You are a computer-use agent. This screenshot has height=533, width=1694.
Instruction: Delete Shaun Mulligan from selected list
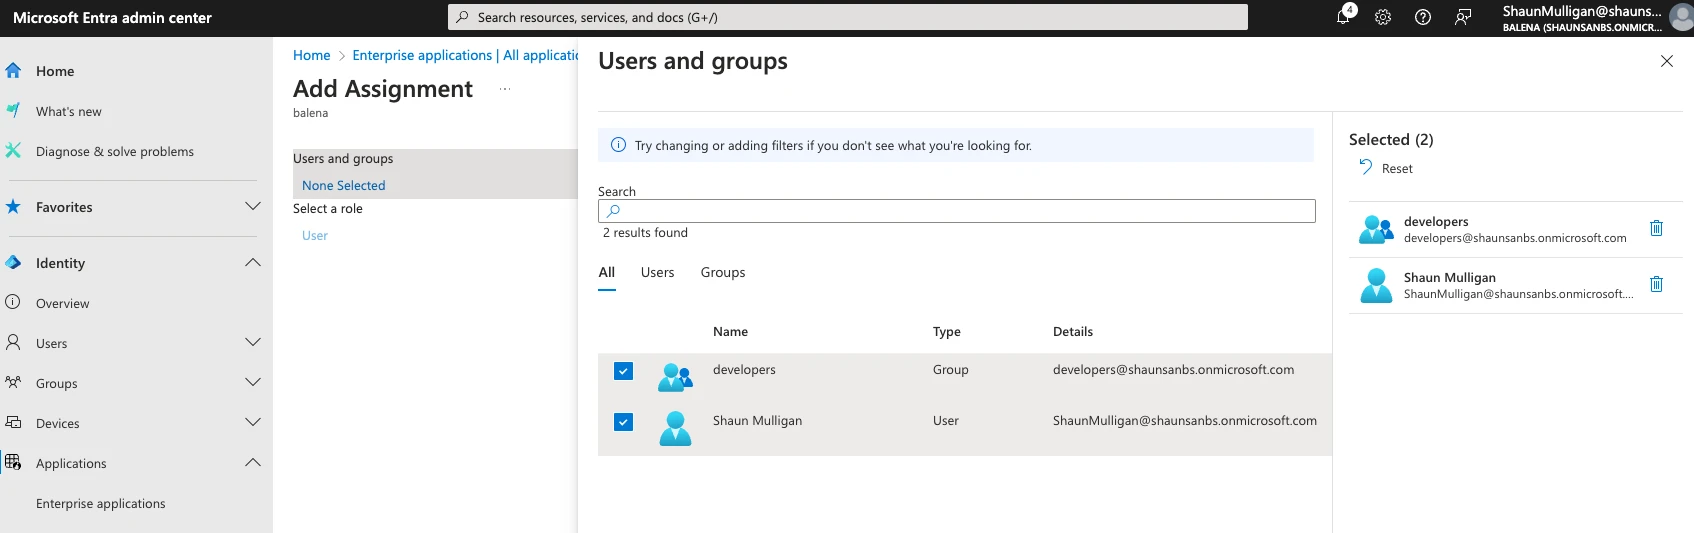[1656, 284]
